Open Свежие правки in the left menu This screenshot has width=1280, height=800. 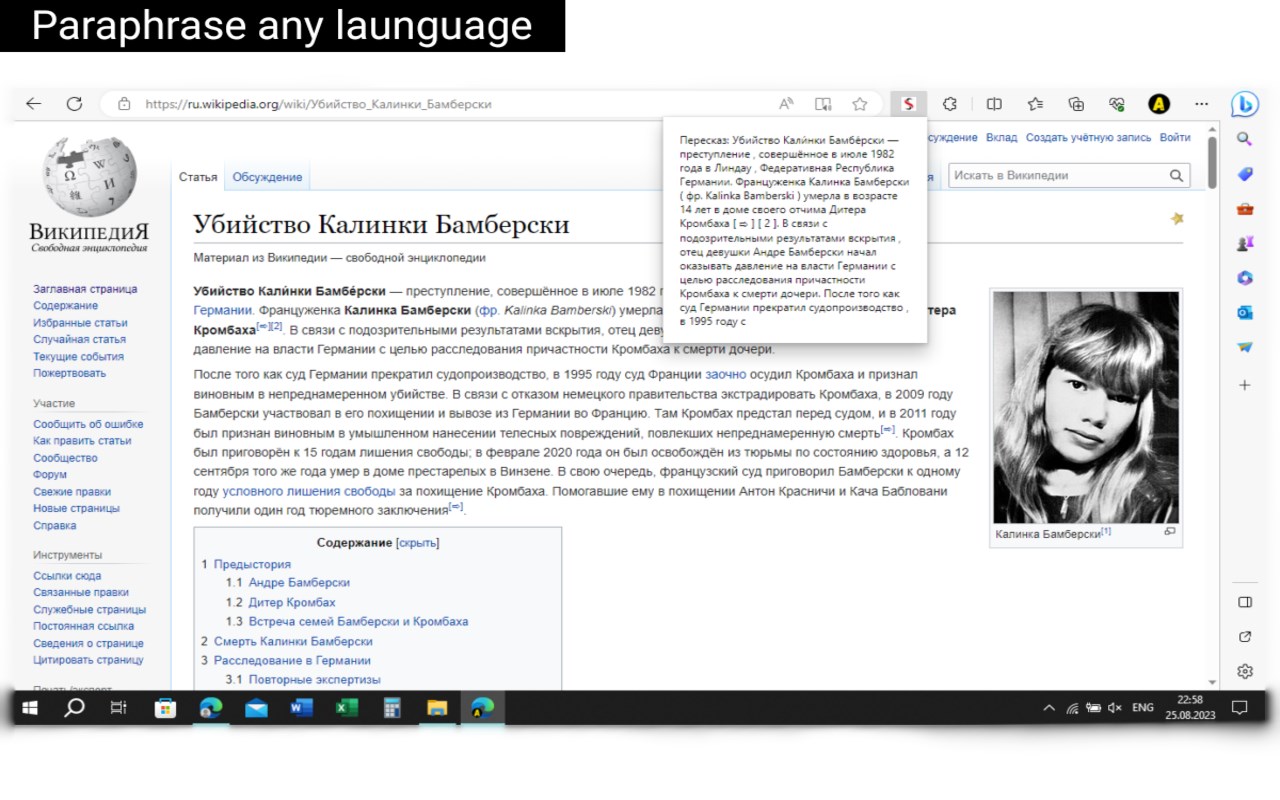click(72, 492)
